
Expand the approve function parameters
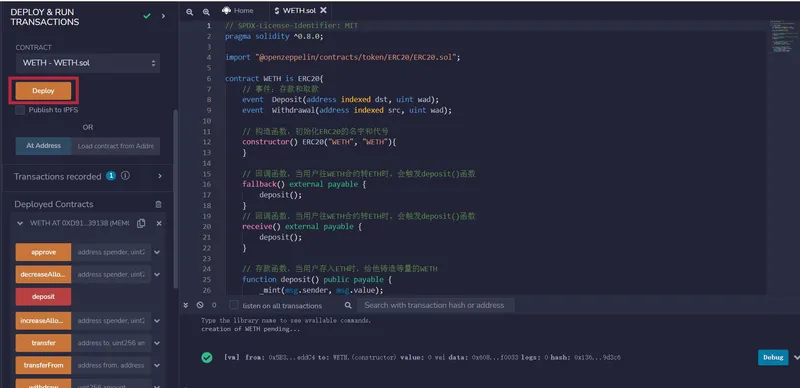click(157, 252)
